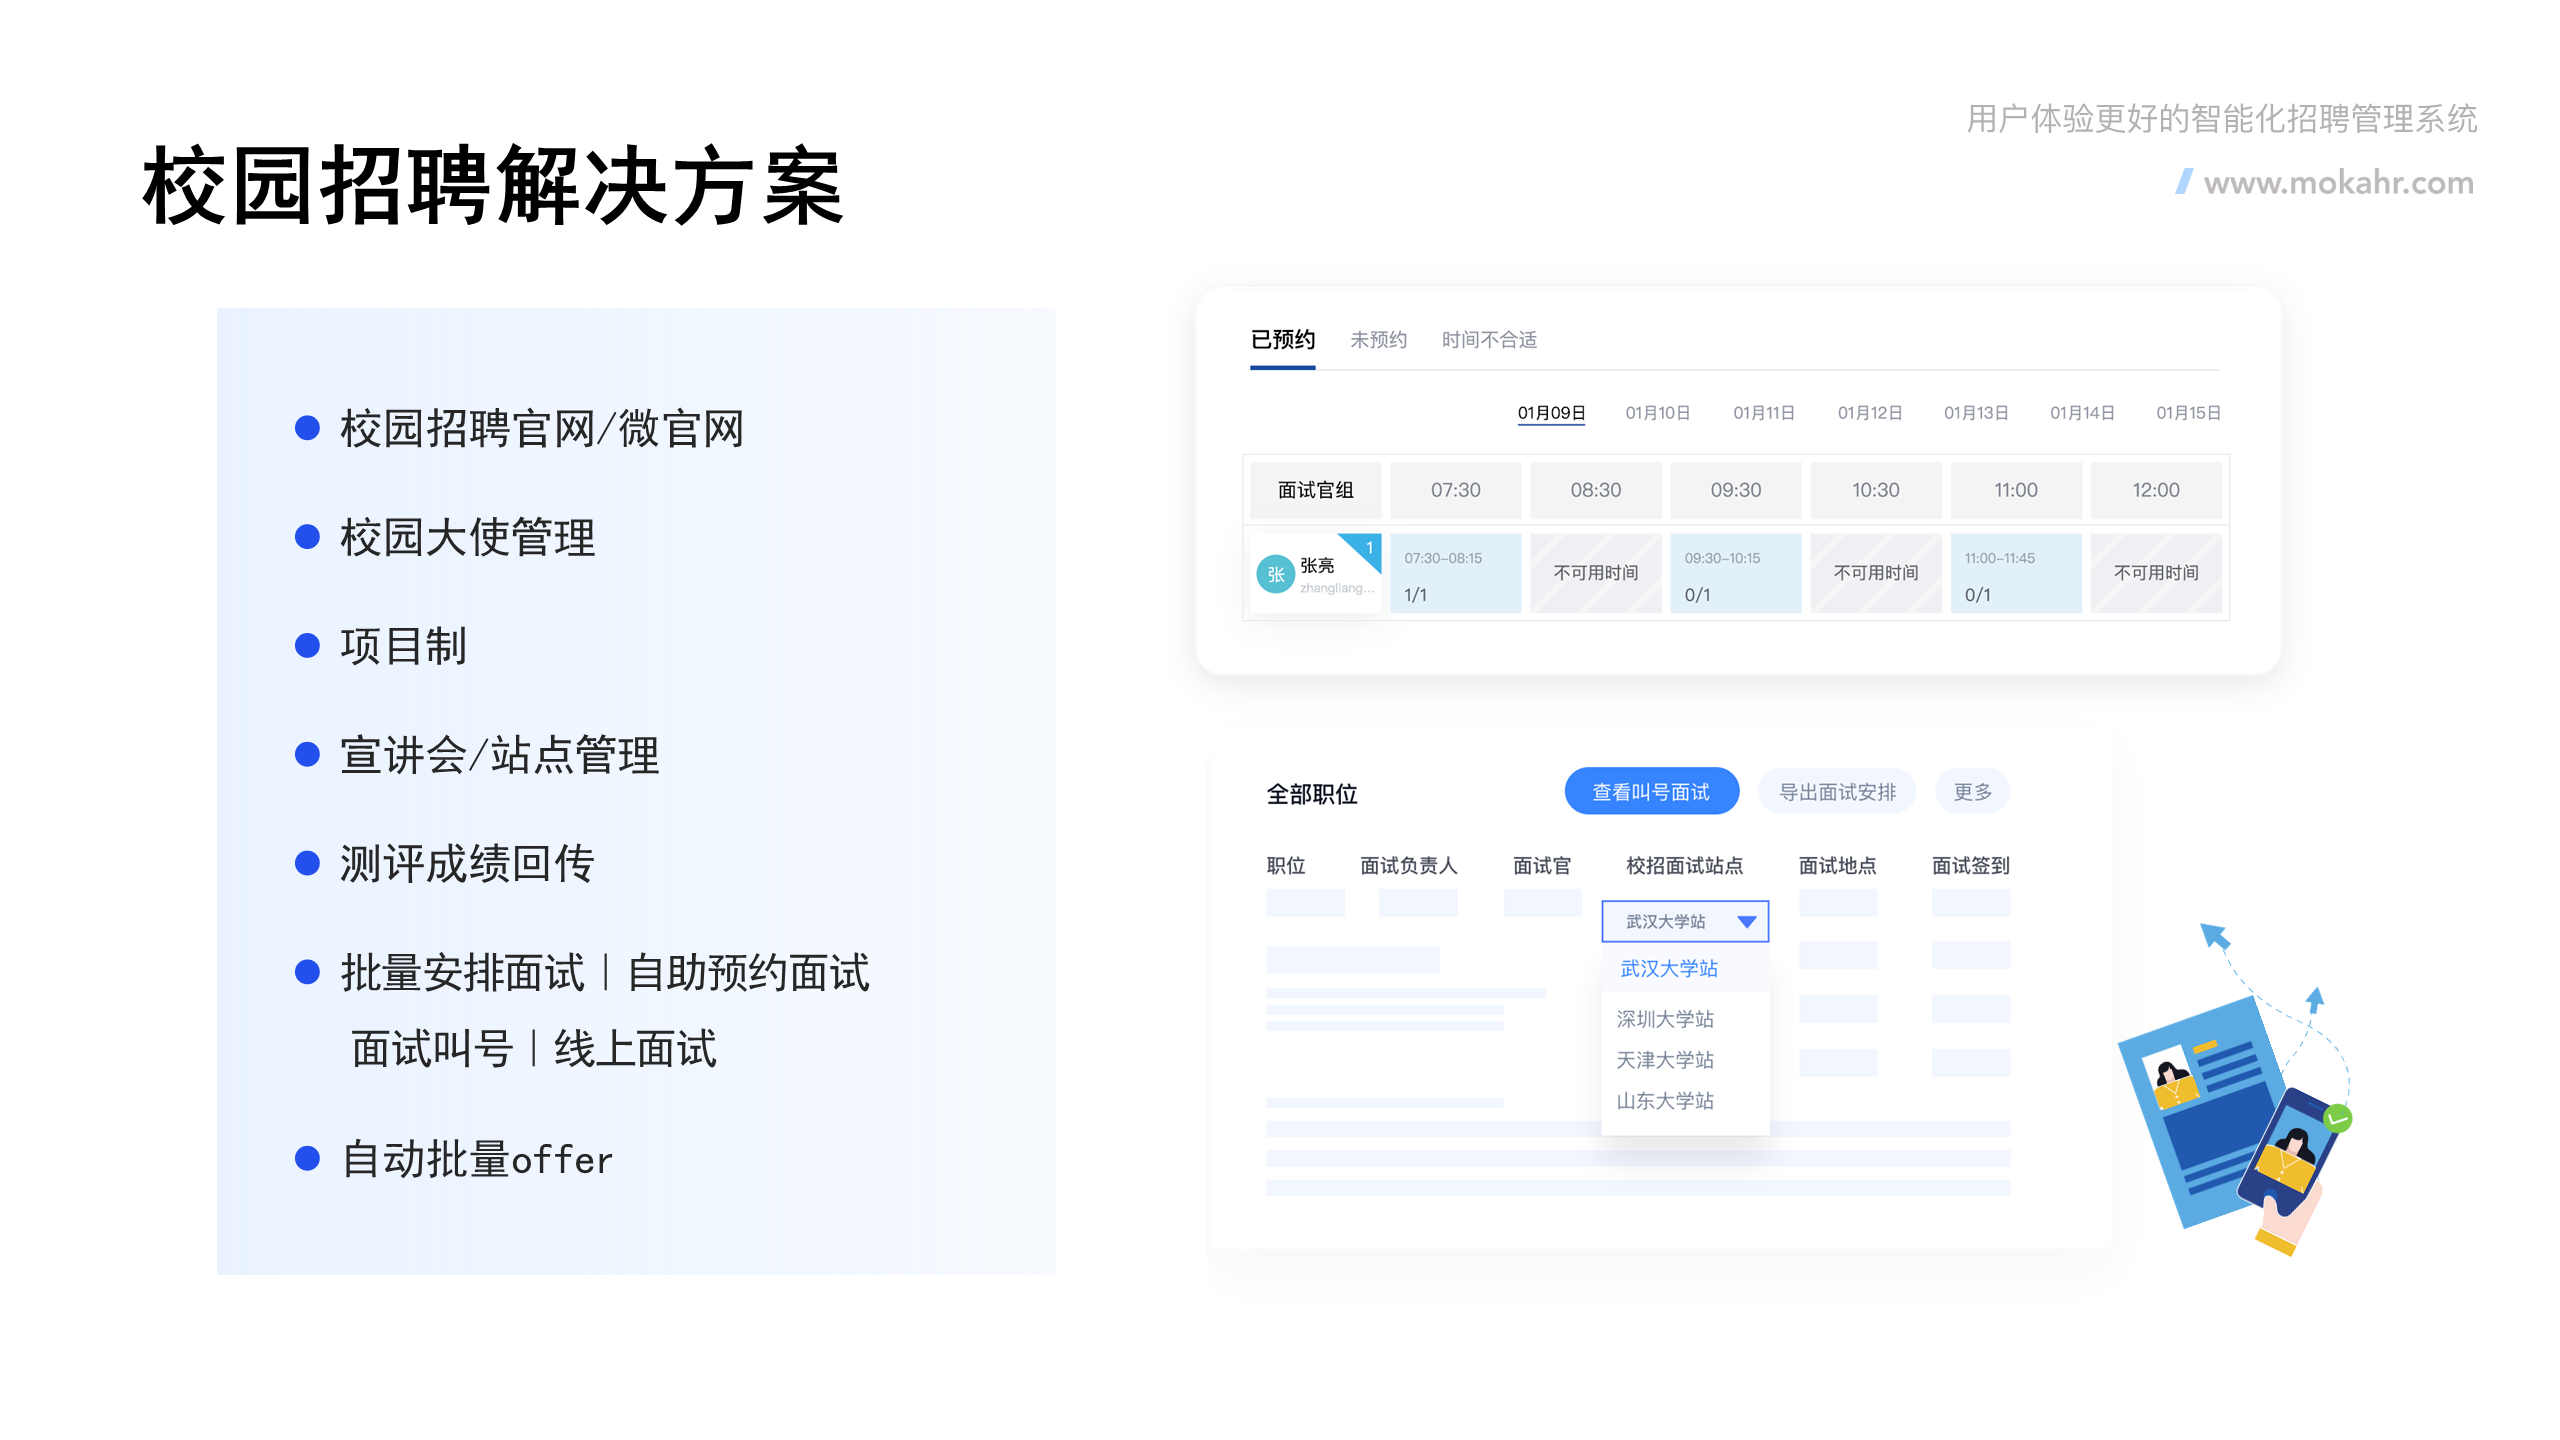Click the 09:30 time header
Image resolution: width=2560 pixels, height=1440 pixels.
pyautogui.click(x=1735, y=490)
